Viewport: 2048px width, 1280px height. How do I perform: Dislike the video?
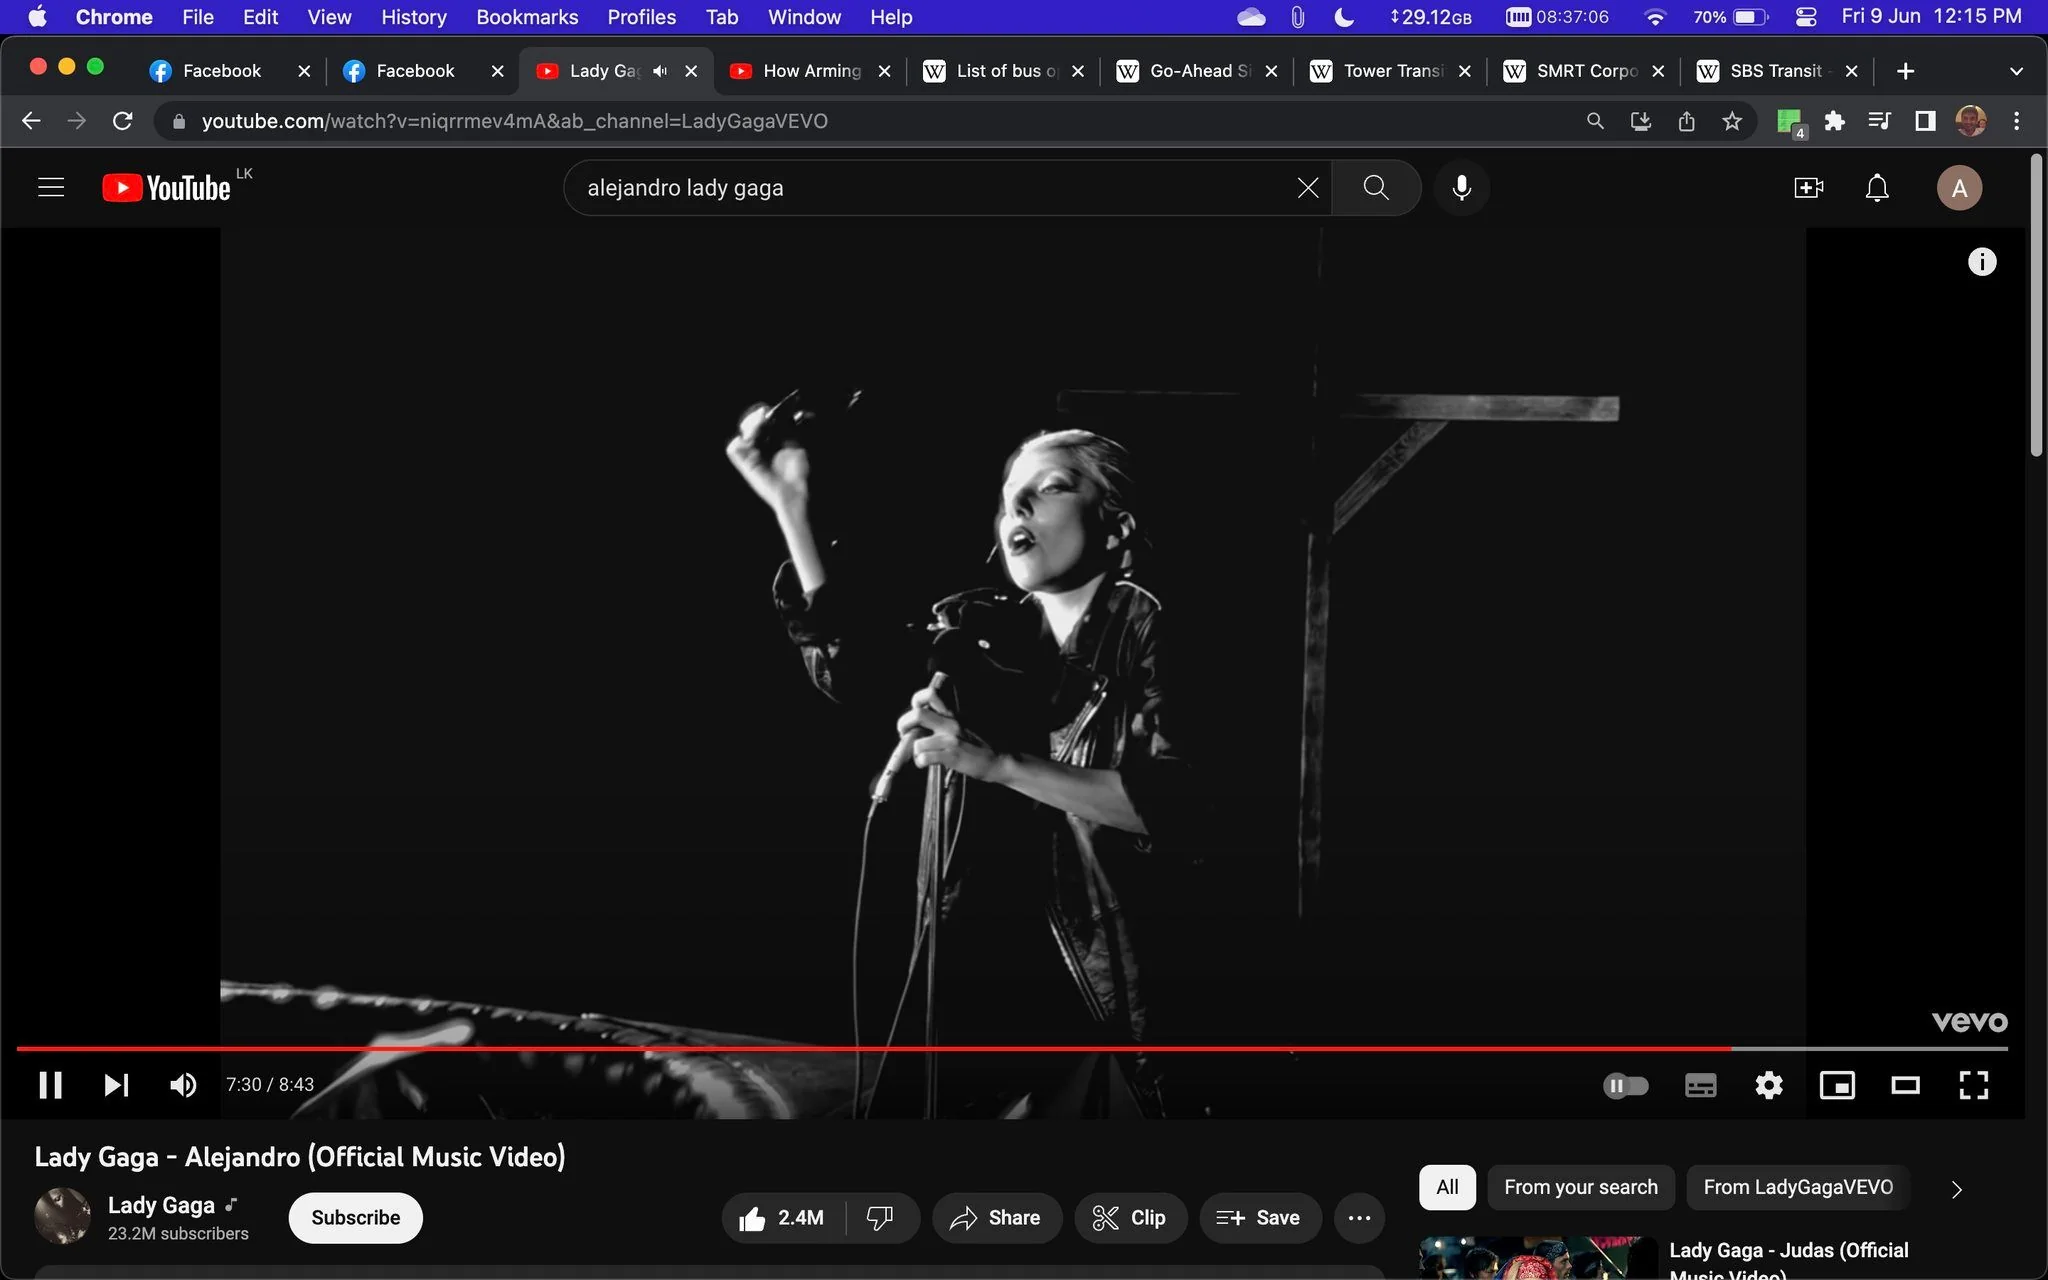pos(880,1217)
